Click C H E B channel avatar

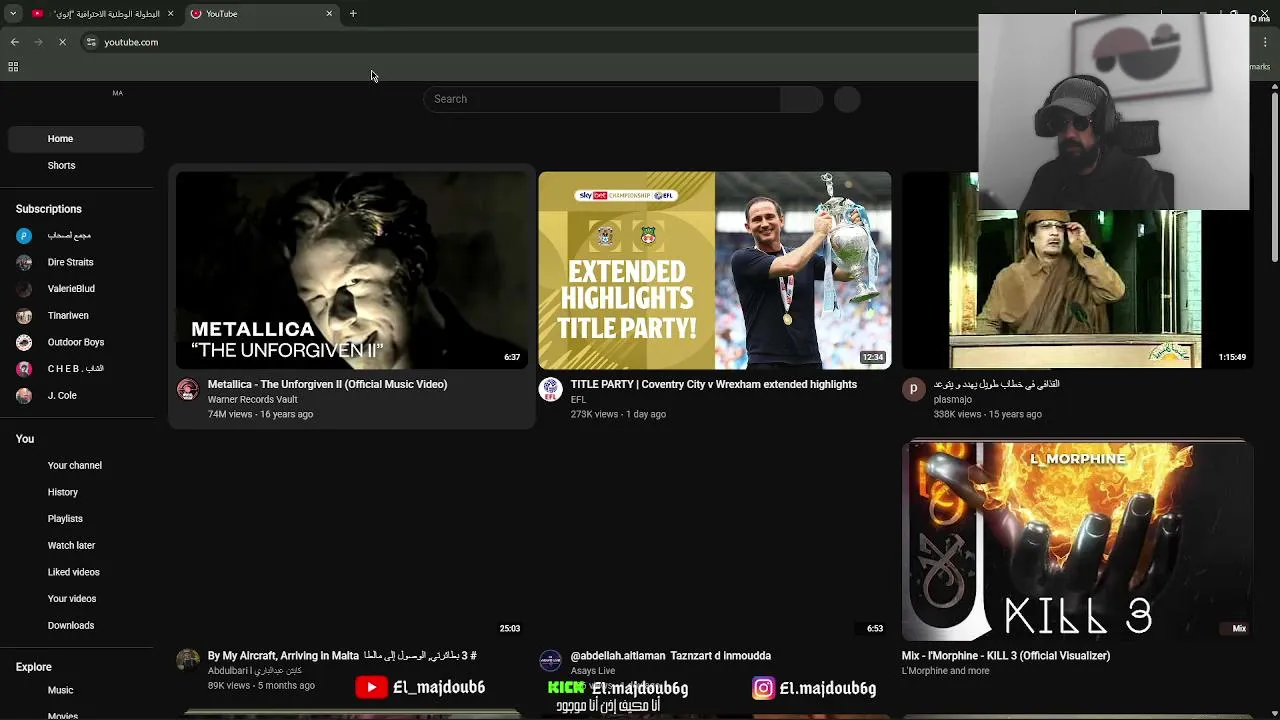pyautogui.click(x=25, y=369)
